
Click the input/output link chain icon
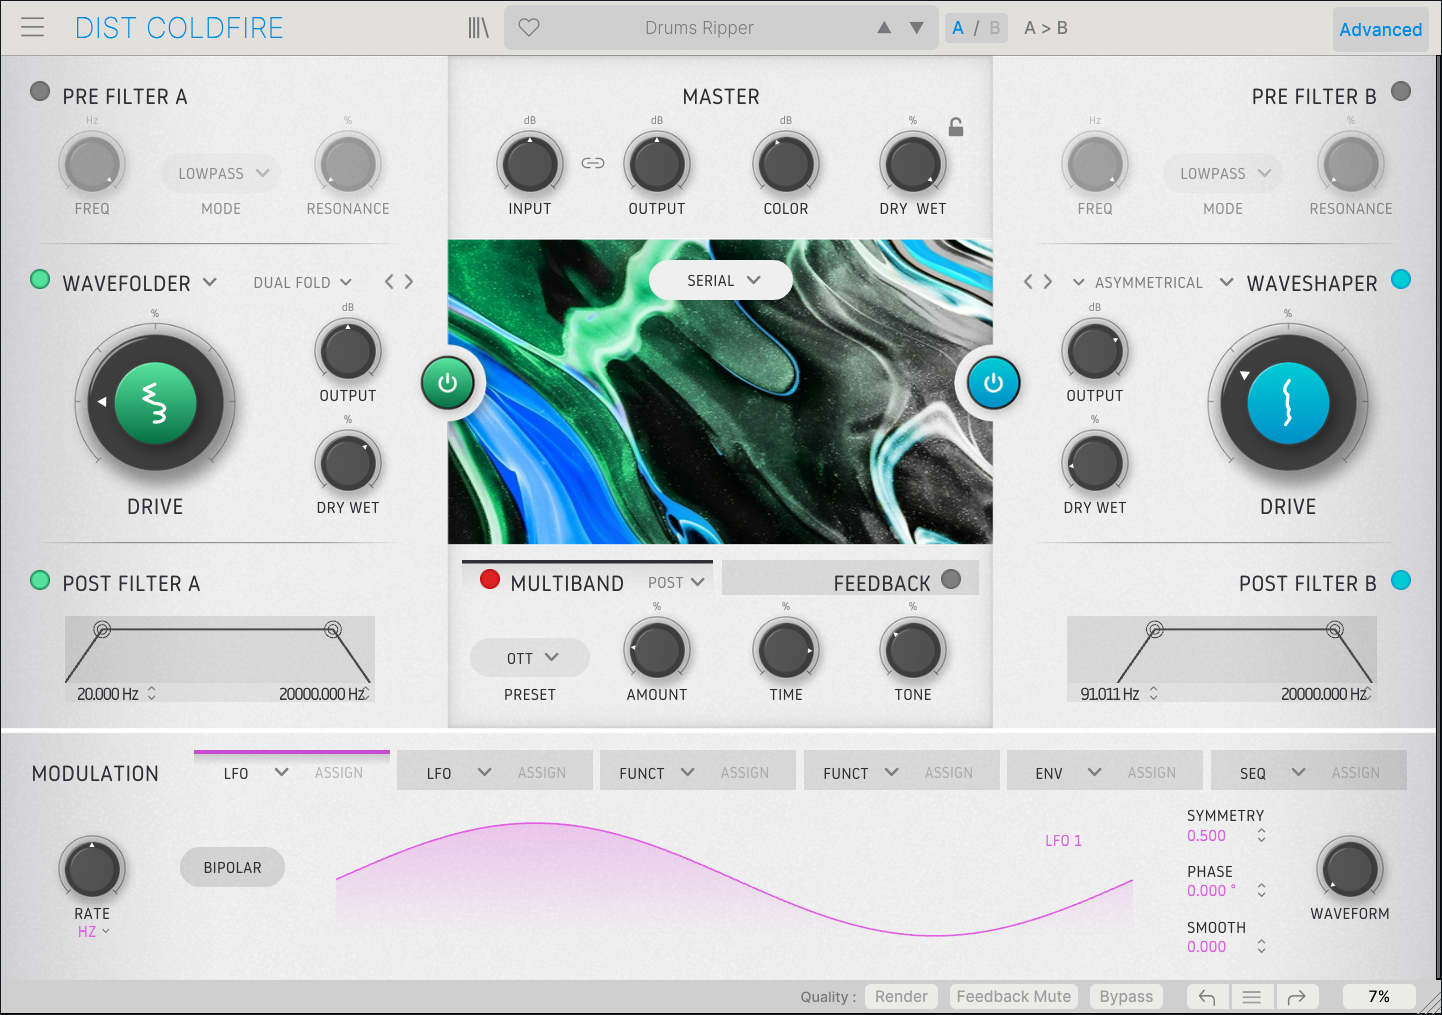pyautogui.click(x=593, y=163)
